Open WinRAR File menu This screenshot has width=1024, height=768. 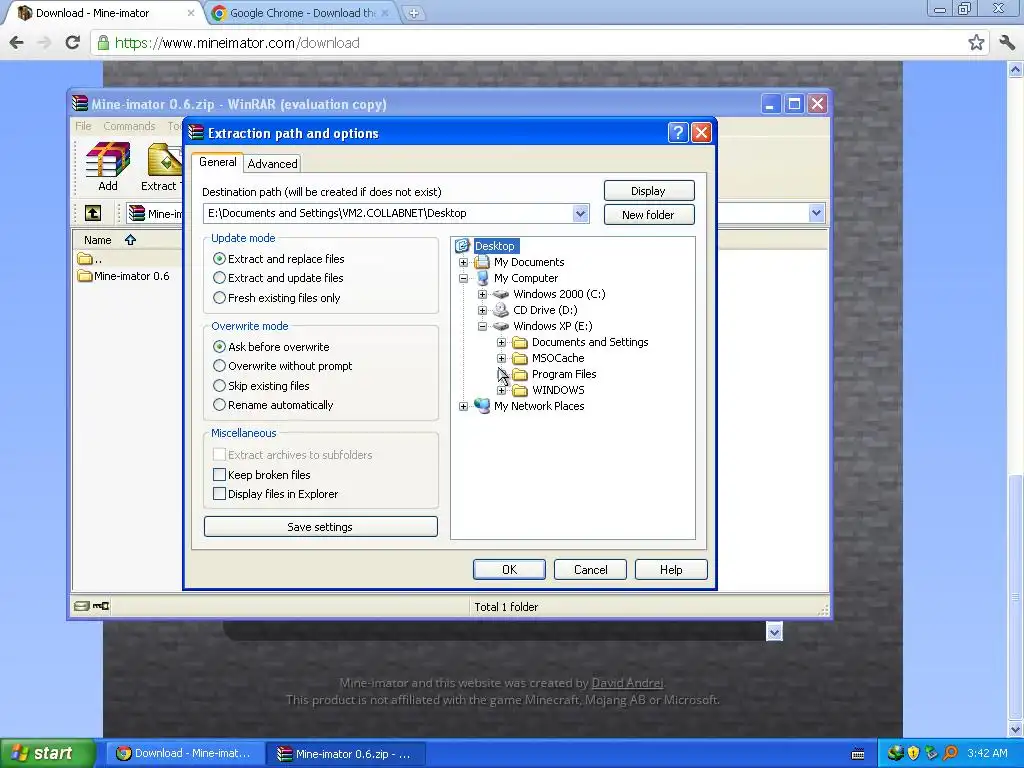83,126
